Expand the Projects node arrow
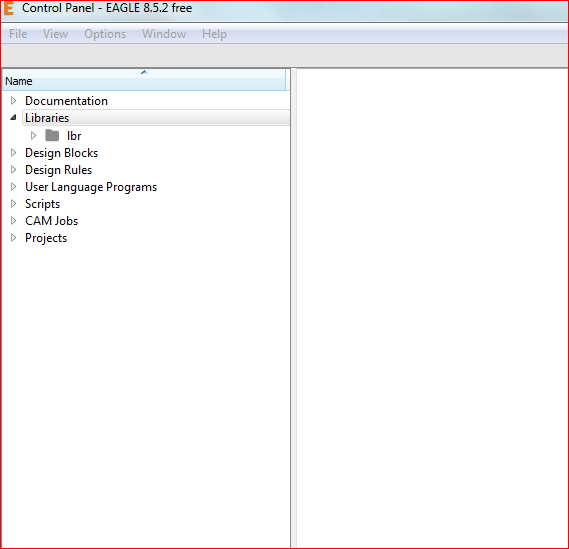 point(13,238)
